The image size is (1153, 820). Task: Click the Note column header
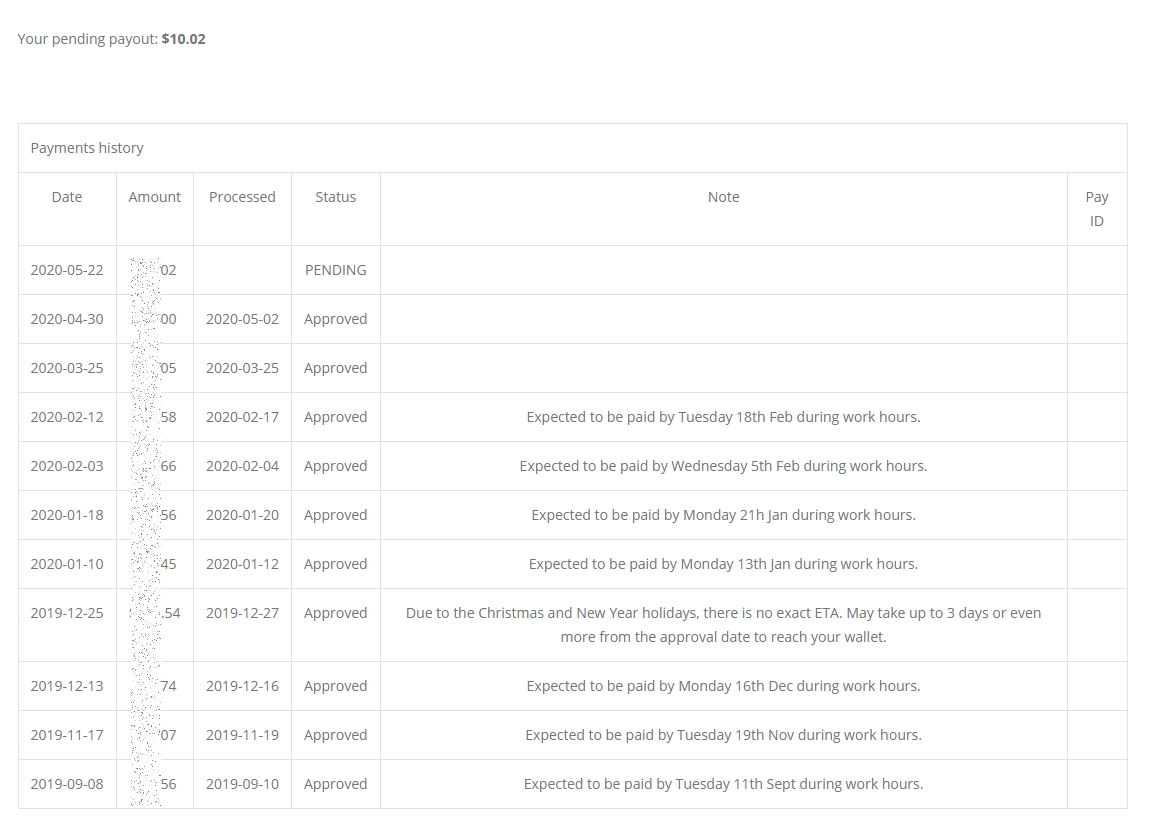point(724,197)
